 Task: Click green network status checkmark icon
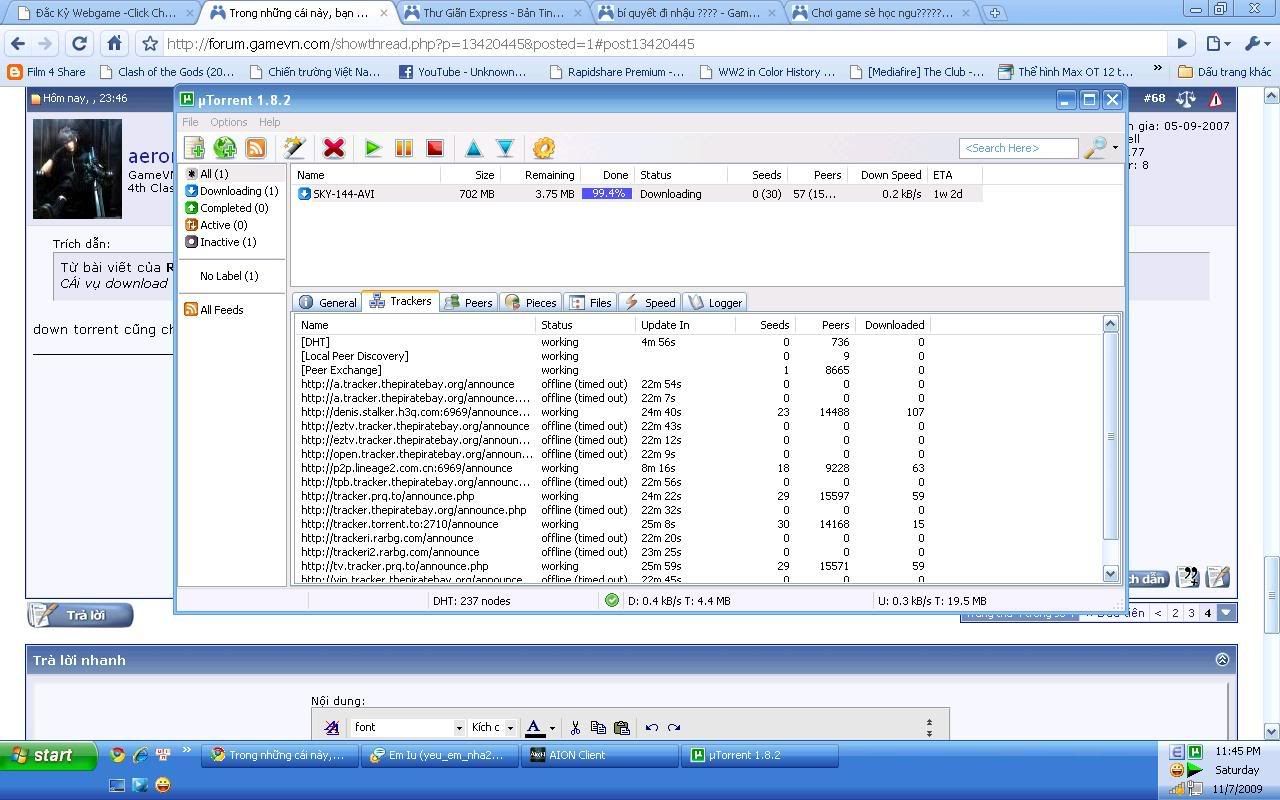611,601
